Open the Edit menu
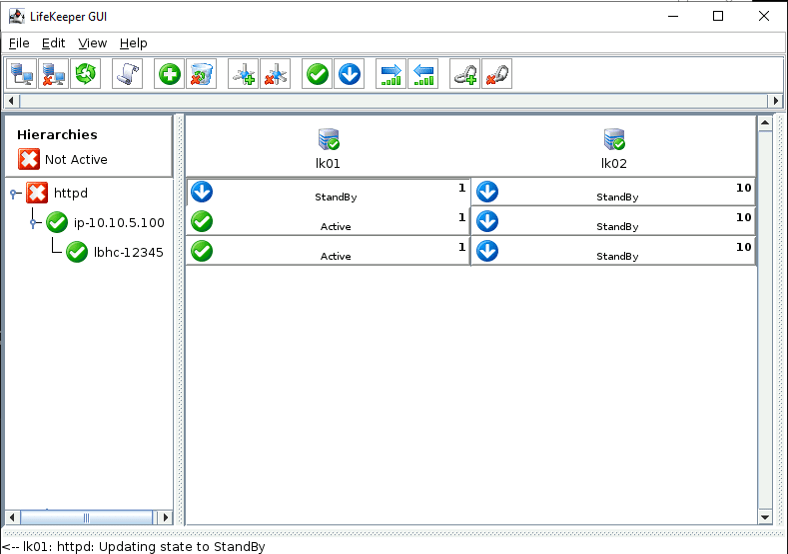This screenshot has width=788, height=554. pyautogui.click(x=53, y=43)
